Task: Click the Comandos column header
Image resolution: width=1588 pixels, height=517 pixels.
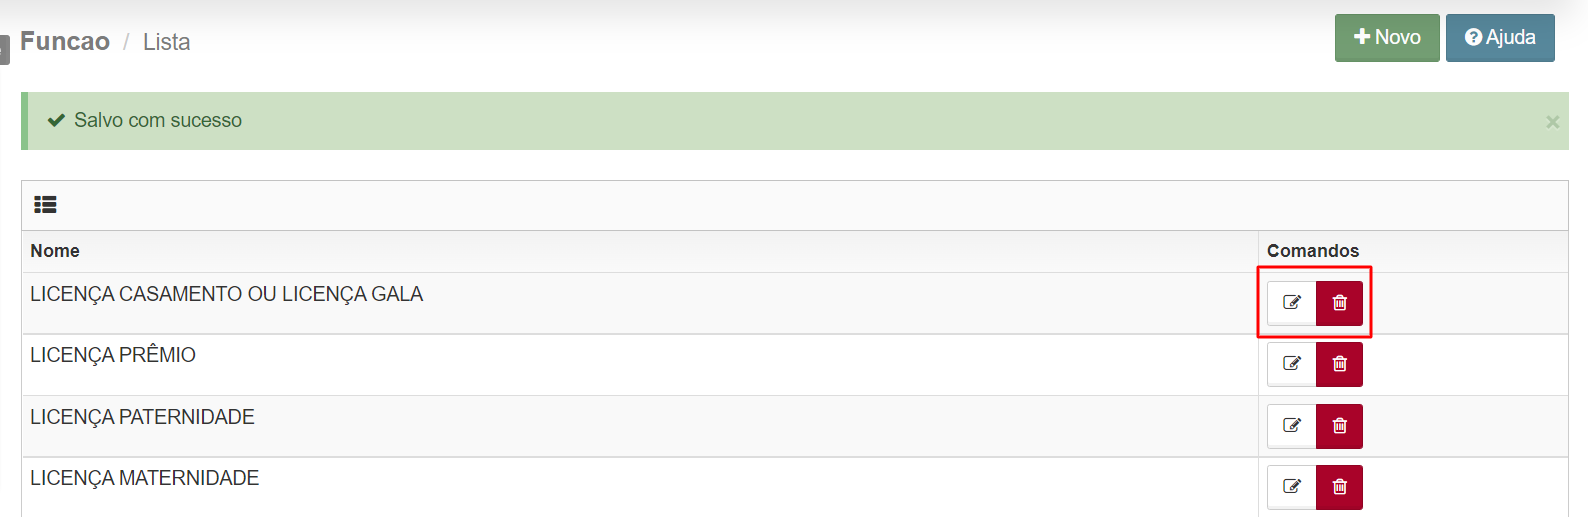Action: coord(1313,251)
